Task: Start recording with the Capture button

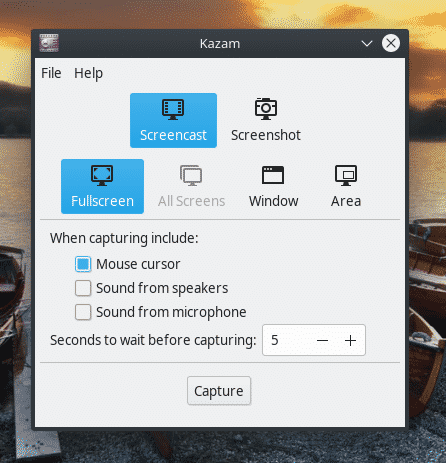Action: pos(219,391)
